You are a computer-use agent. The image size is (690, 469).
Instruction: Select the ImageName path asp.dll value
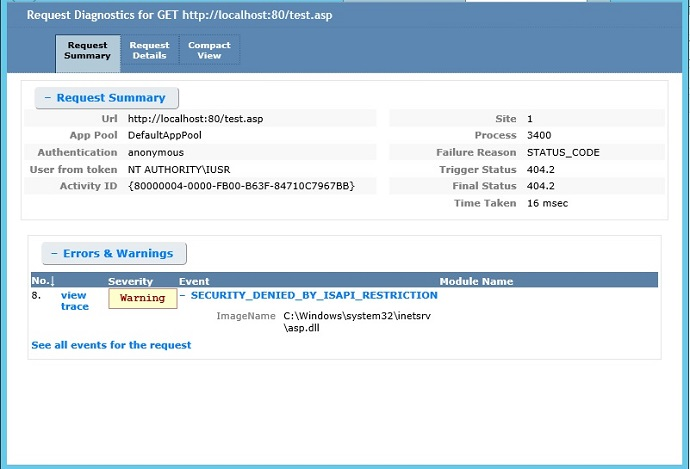[357, 322]
